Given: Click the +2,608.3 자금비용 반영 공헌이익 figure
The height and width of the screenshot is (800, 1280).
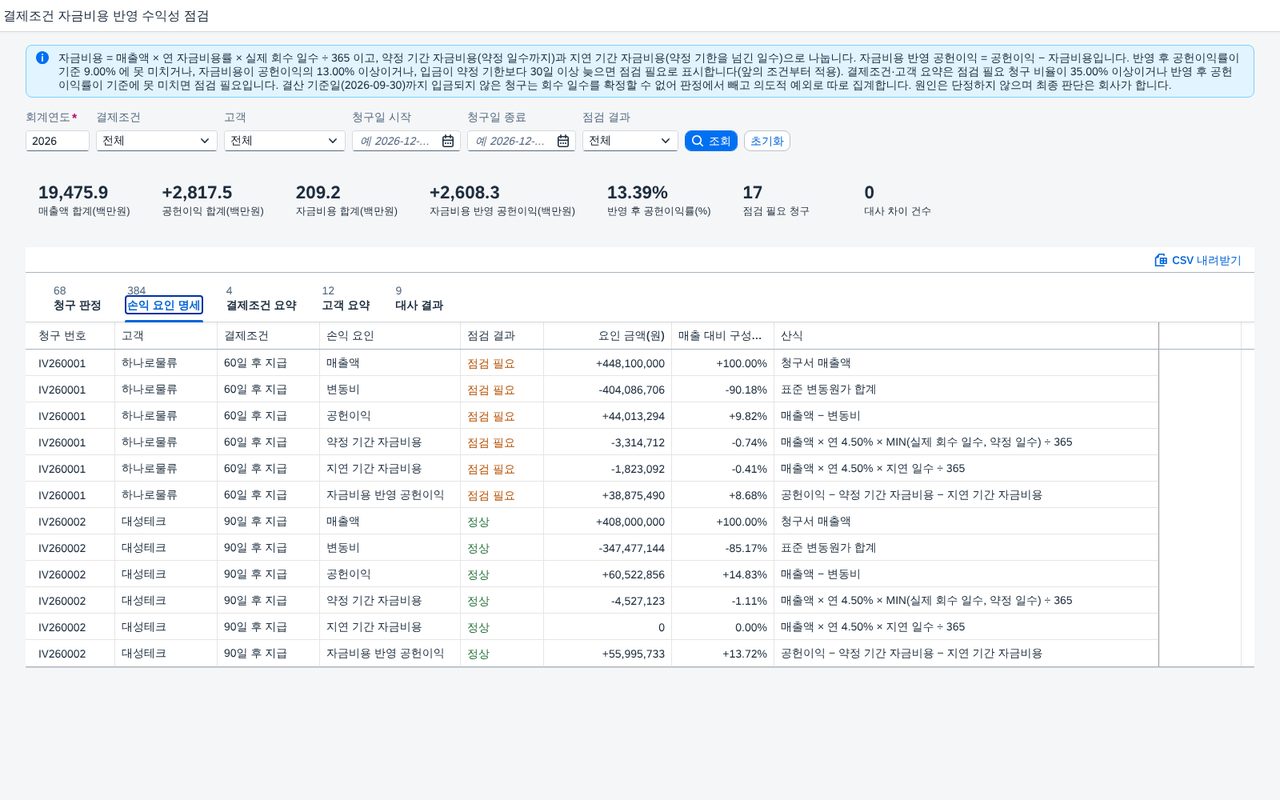Looking at the screenshot, I should click(465, 193).
